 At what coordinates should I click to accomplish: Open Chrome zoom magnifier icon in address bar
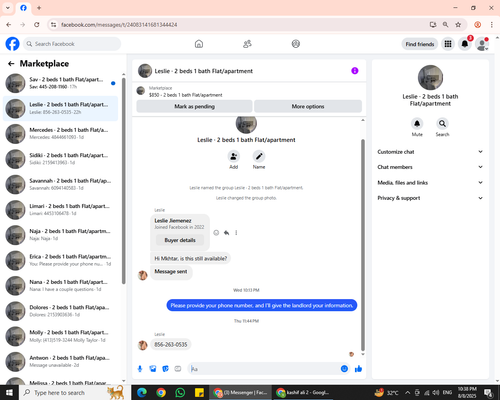[x=445, y=25]
